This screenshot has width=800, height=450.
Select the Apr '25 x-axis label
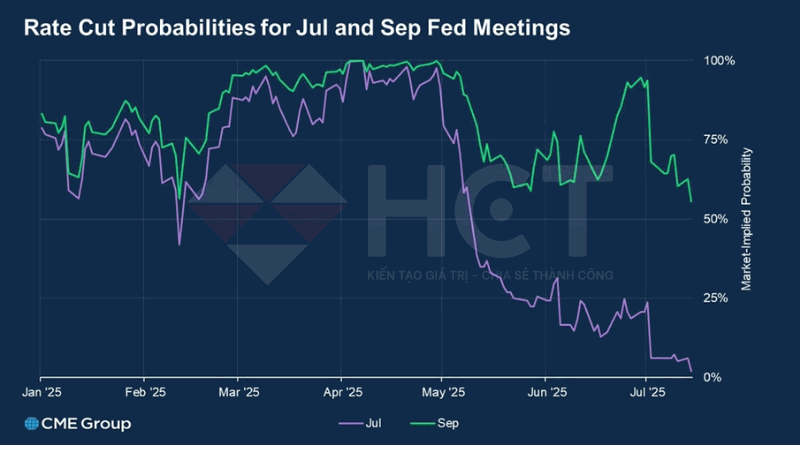pos(343,393)
